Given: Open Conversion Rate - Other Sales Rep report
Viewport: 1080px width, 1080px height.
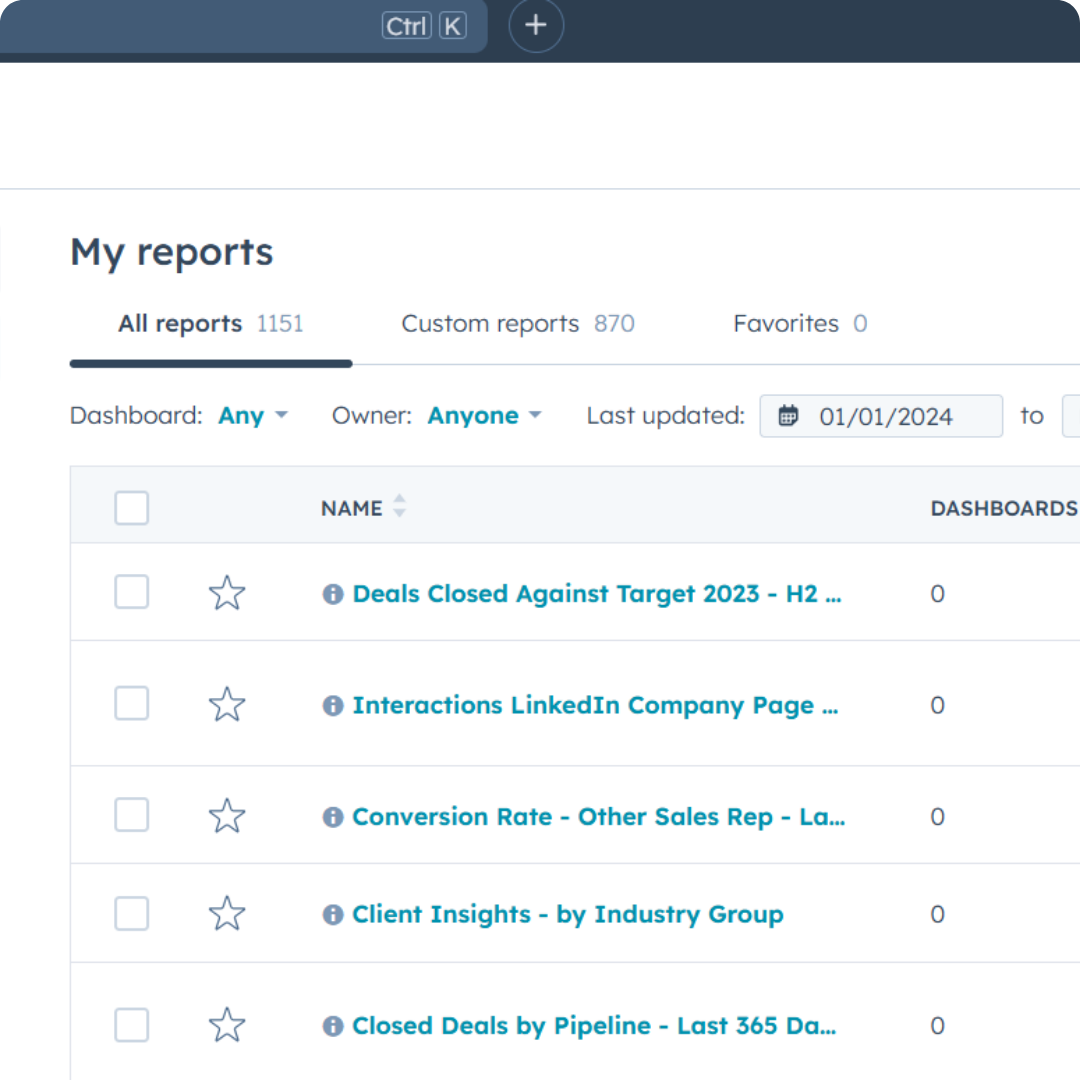Looking at the screenshot, I should click(x=599, y=817).
